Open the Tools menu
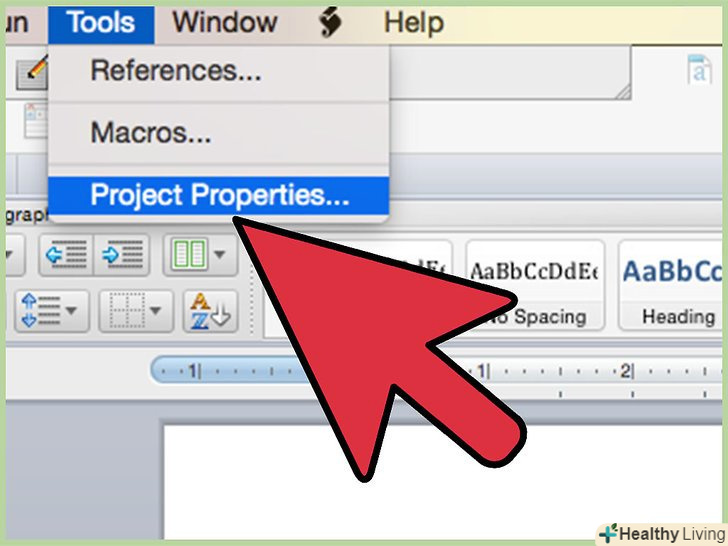Image resolution: width=728 pixels, height=546 pixels. point(101,23)
